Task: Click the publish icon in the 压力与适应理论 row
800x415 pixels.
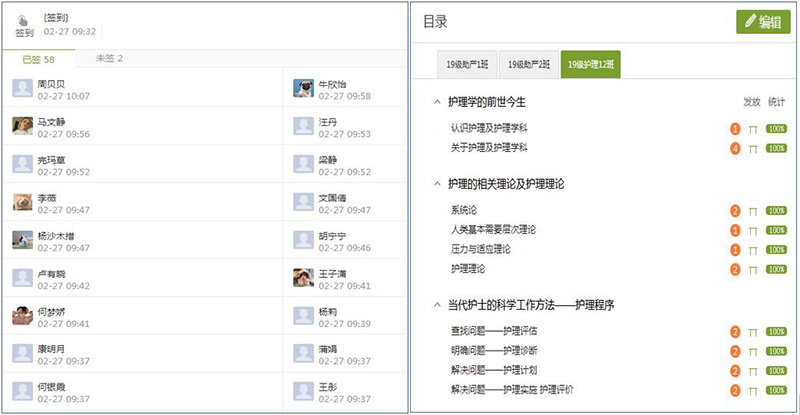Action: click(x=753, y=250)
